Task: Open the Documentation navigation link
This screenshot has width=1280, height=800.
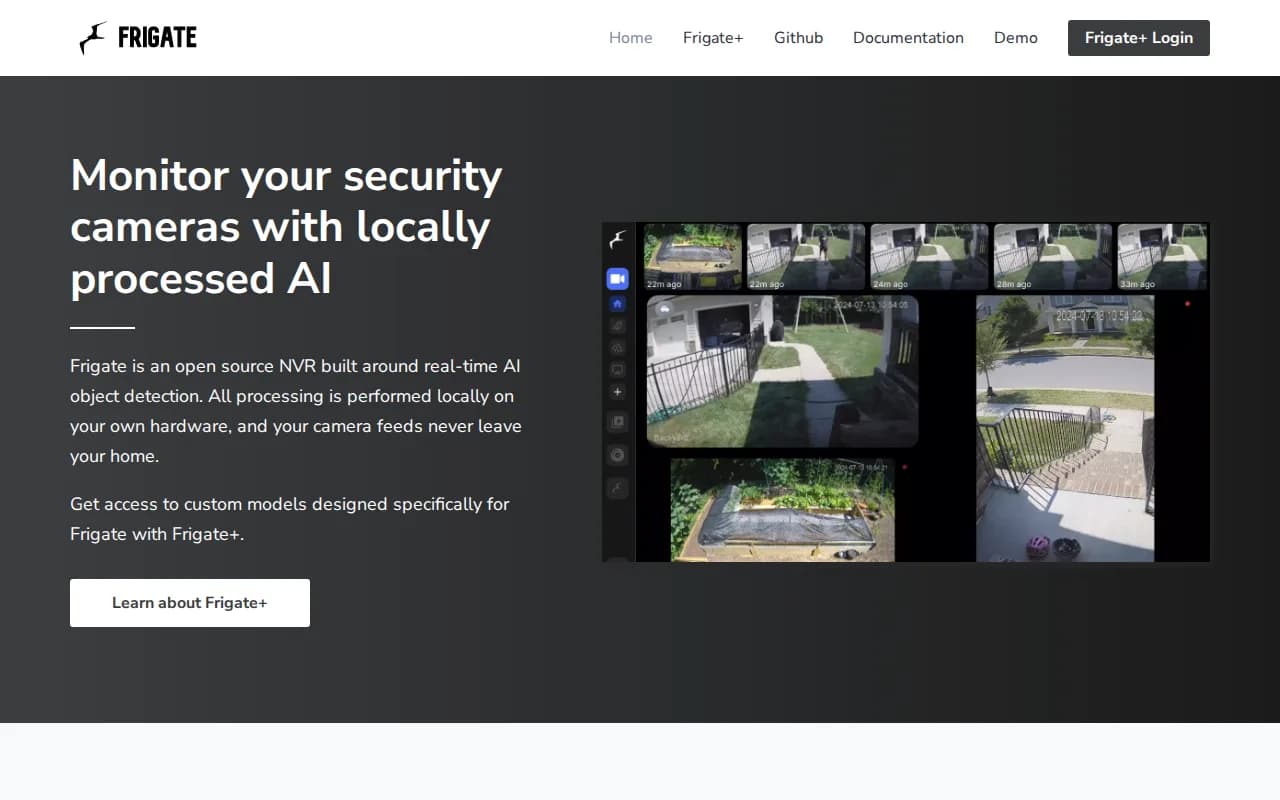Action: pyautogui.click(x=908, y=38)
